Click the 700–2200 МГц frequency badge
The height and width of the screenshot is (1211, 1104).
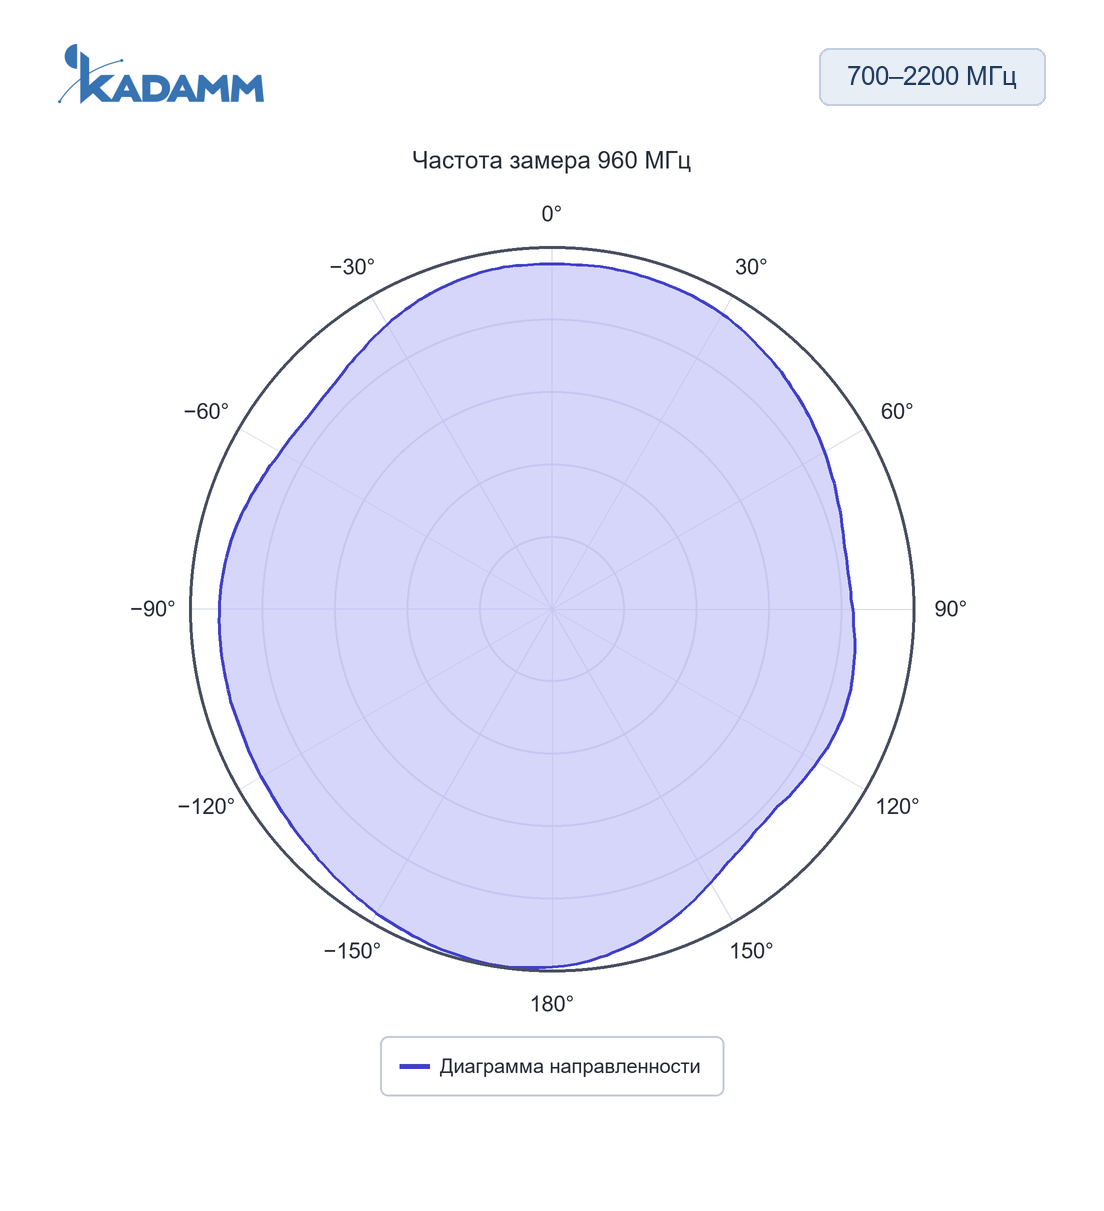click(x=932, y=77)
